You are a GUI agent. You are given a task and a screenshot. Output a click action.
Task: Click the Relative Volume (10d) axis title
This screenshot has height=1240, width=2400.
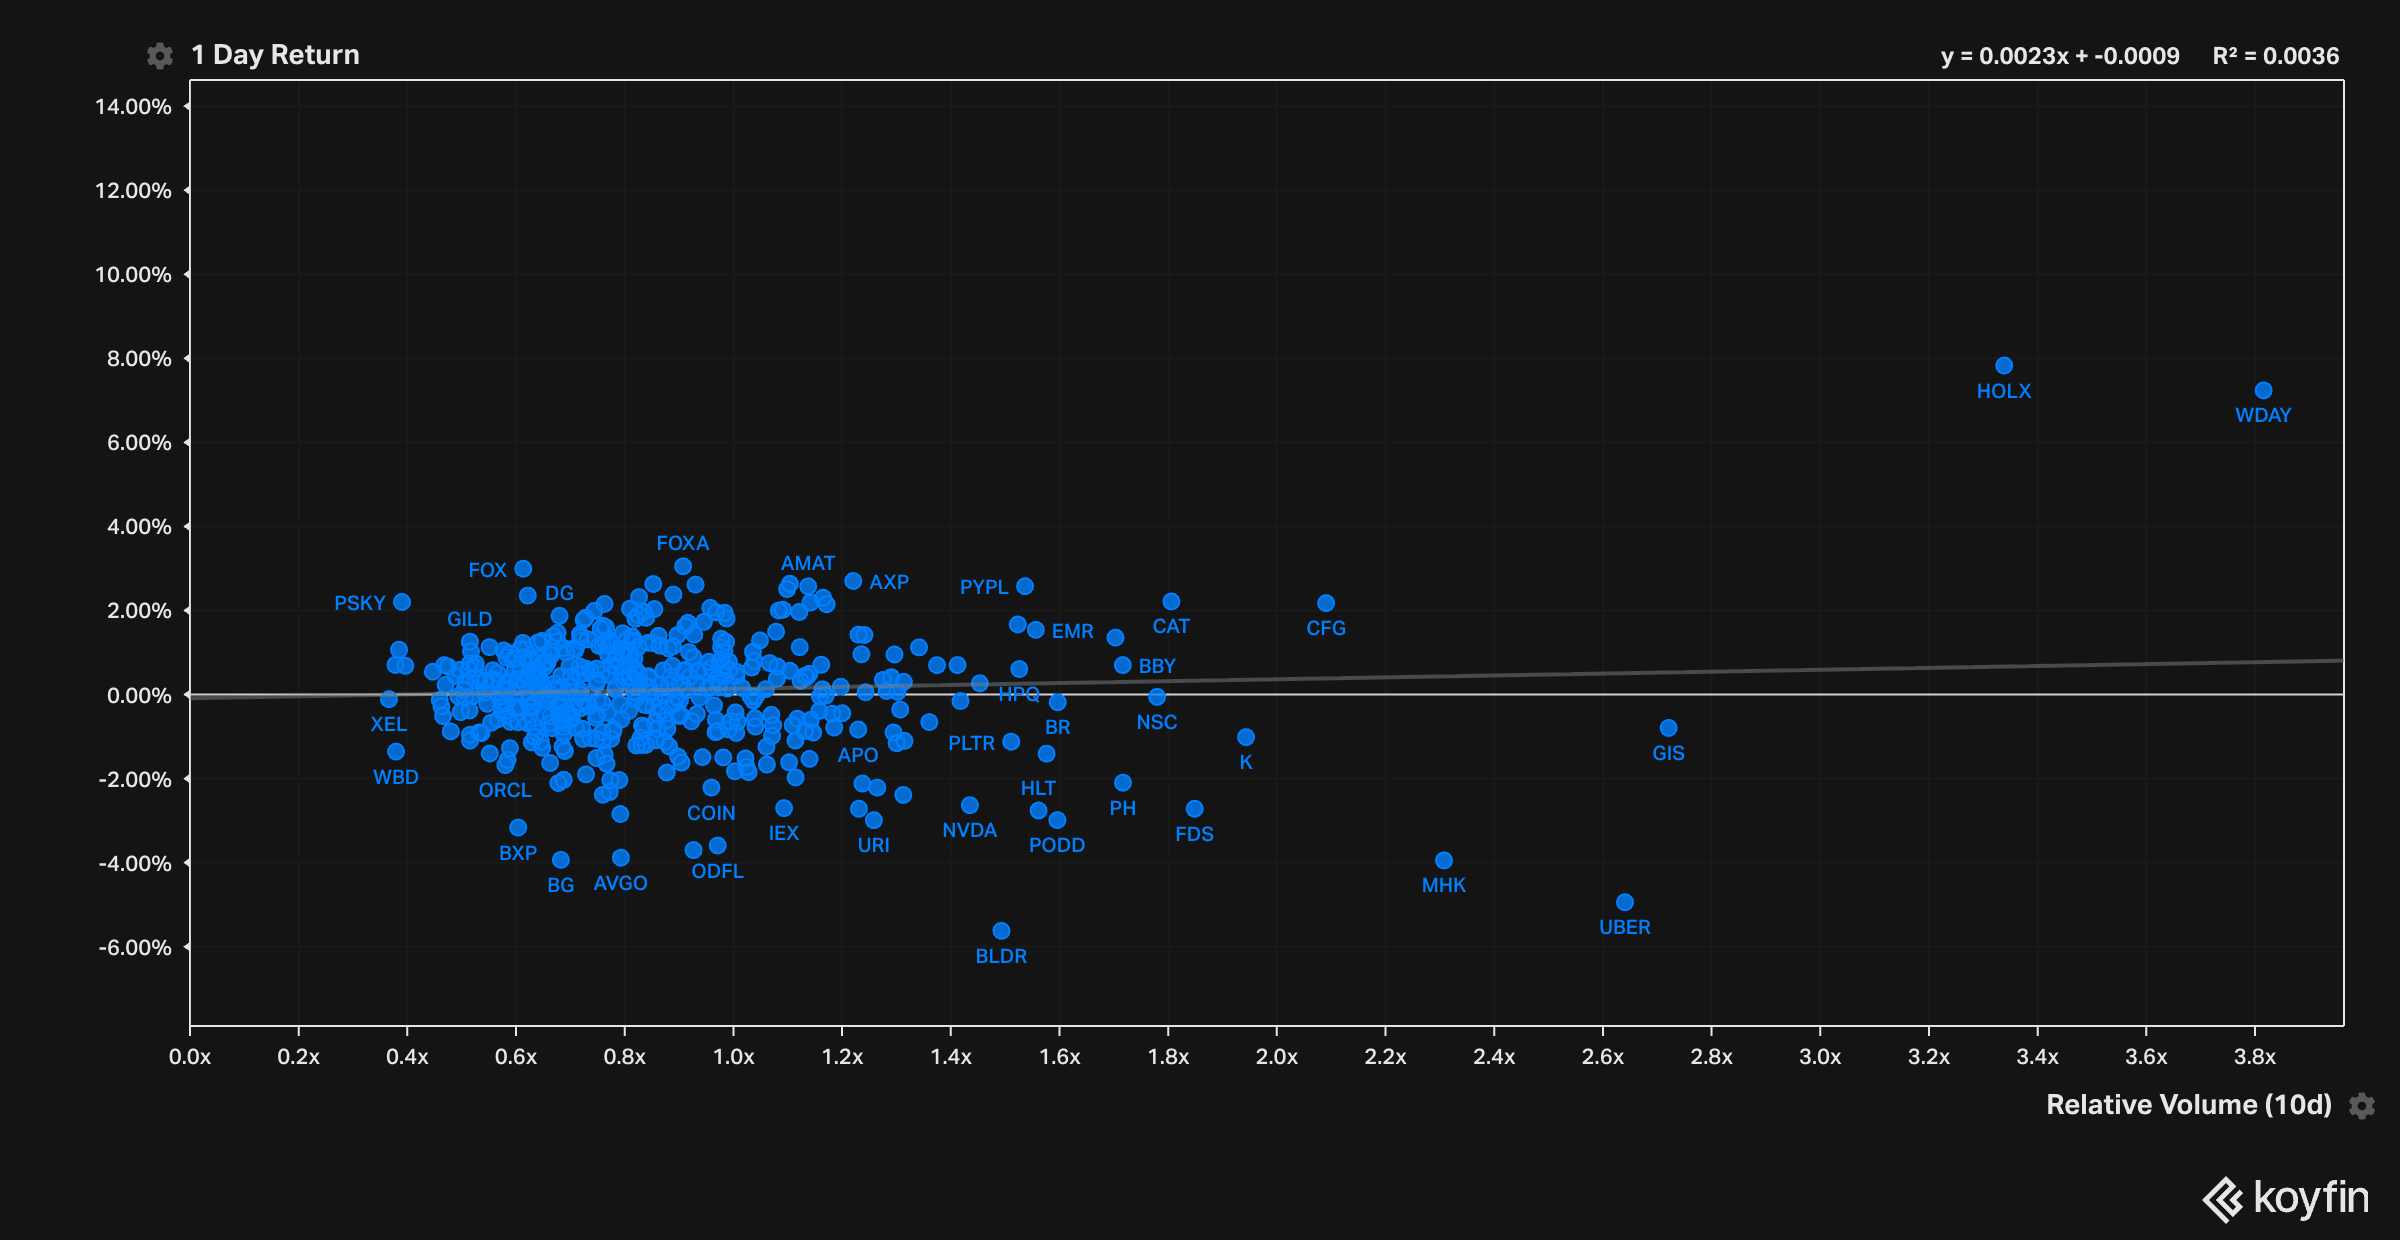tap(2188, 1105)
